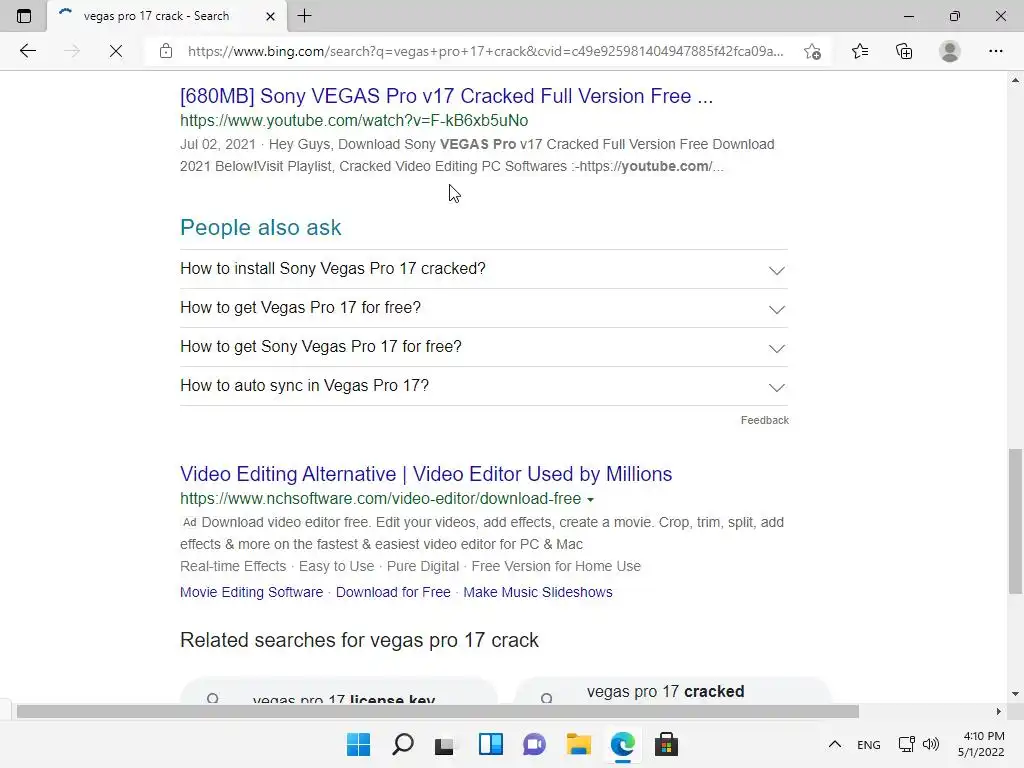The image size is (1024, 768).
Task: View site information lock icon
Action: tap(166, 51)
